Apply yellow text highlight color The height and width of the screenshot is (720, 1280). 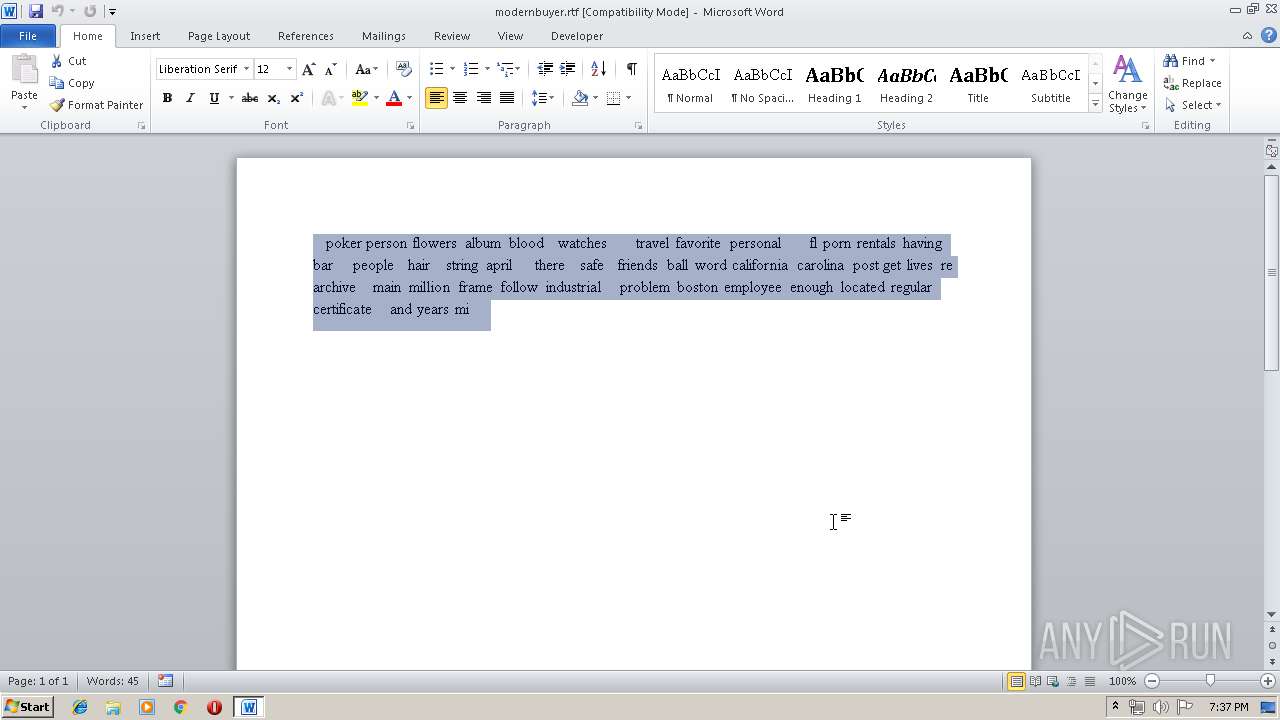360,98
